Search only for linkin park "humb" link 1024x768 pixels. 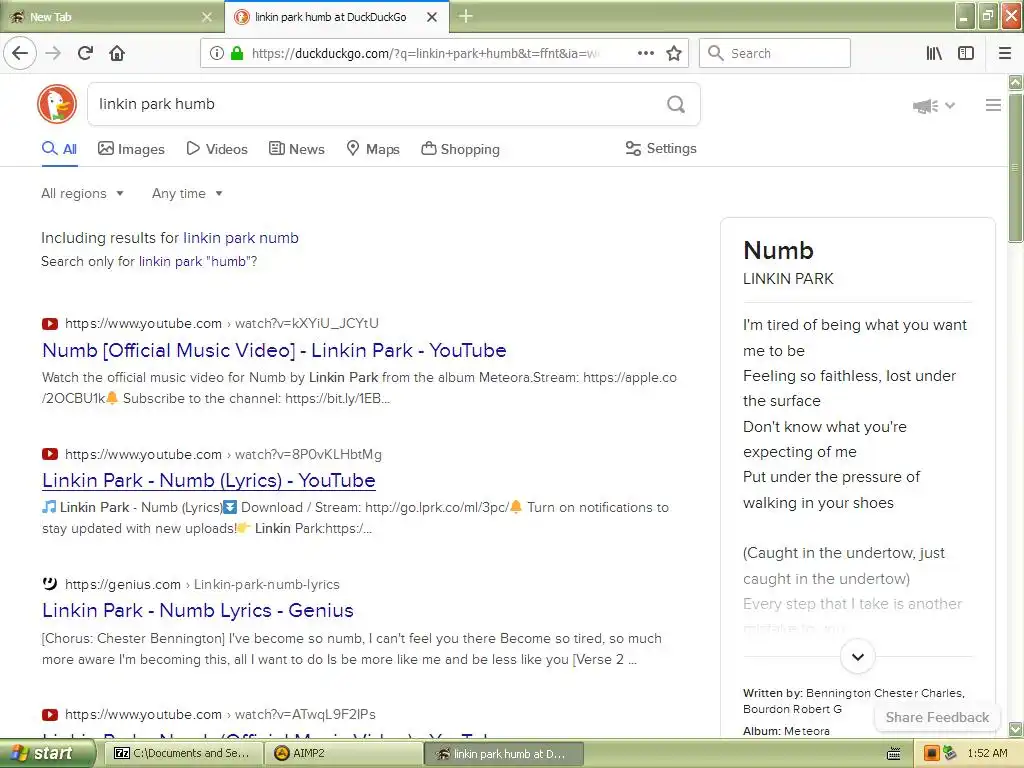click(197, 261)
